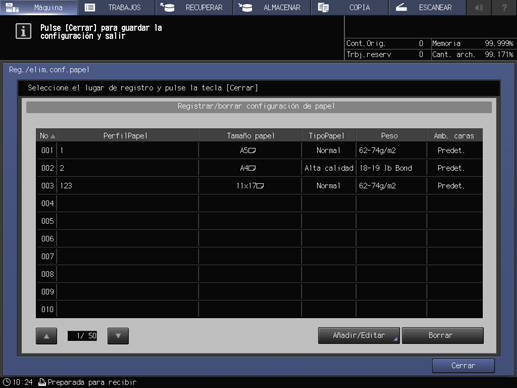Click the Trbj.reserv counter value

tap(421, 54)
